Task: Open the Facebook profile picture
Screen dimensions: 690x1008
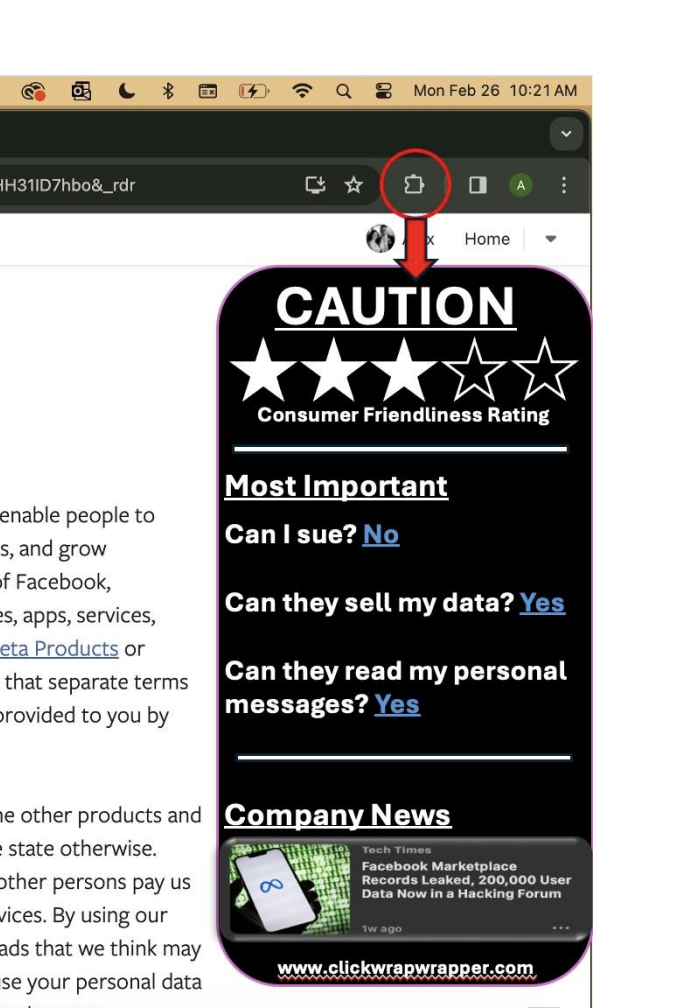Action: 380,238
